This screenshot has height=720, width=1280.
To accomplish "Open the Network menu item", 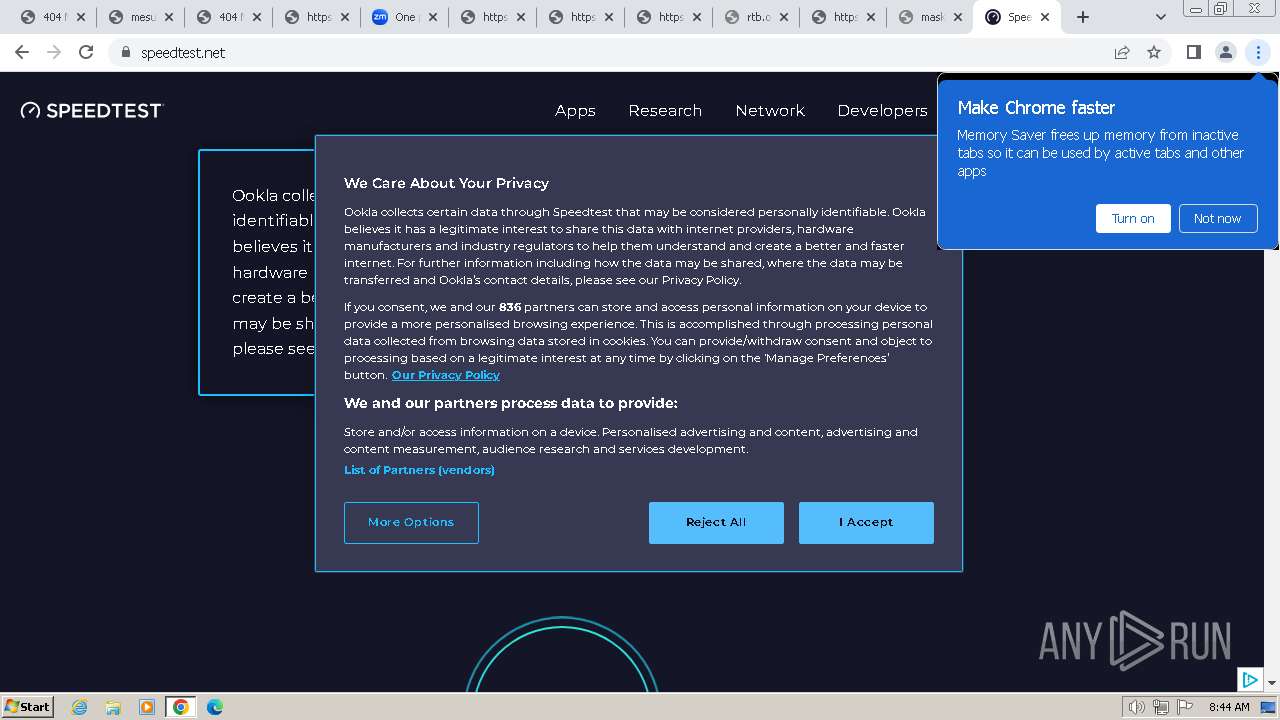I will coord(770,111).
